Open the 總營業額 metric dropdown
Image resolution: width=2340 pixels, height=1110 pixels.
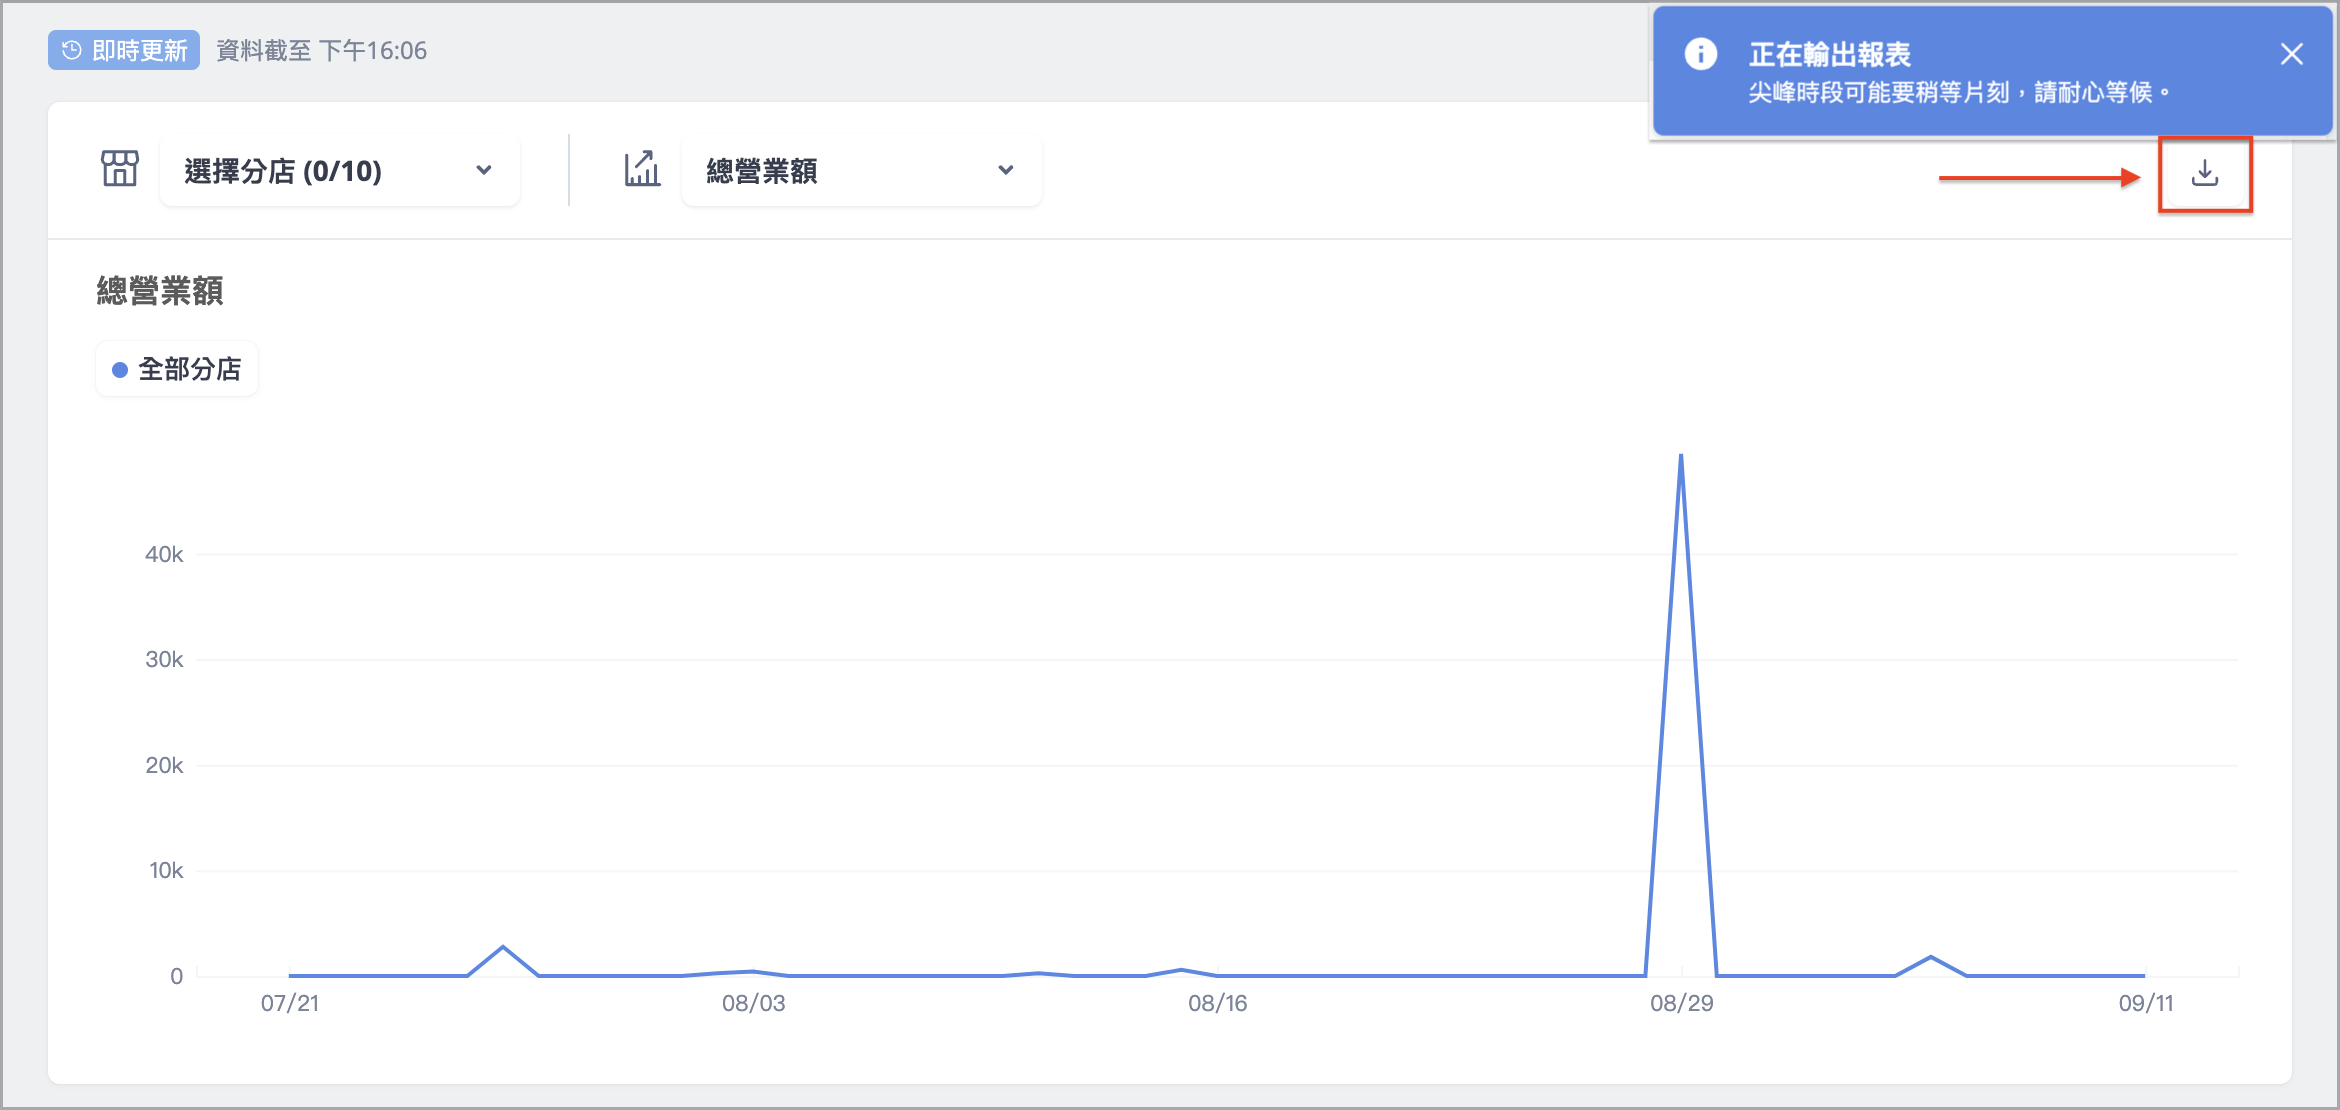861,171
